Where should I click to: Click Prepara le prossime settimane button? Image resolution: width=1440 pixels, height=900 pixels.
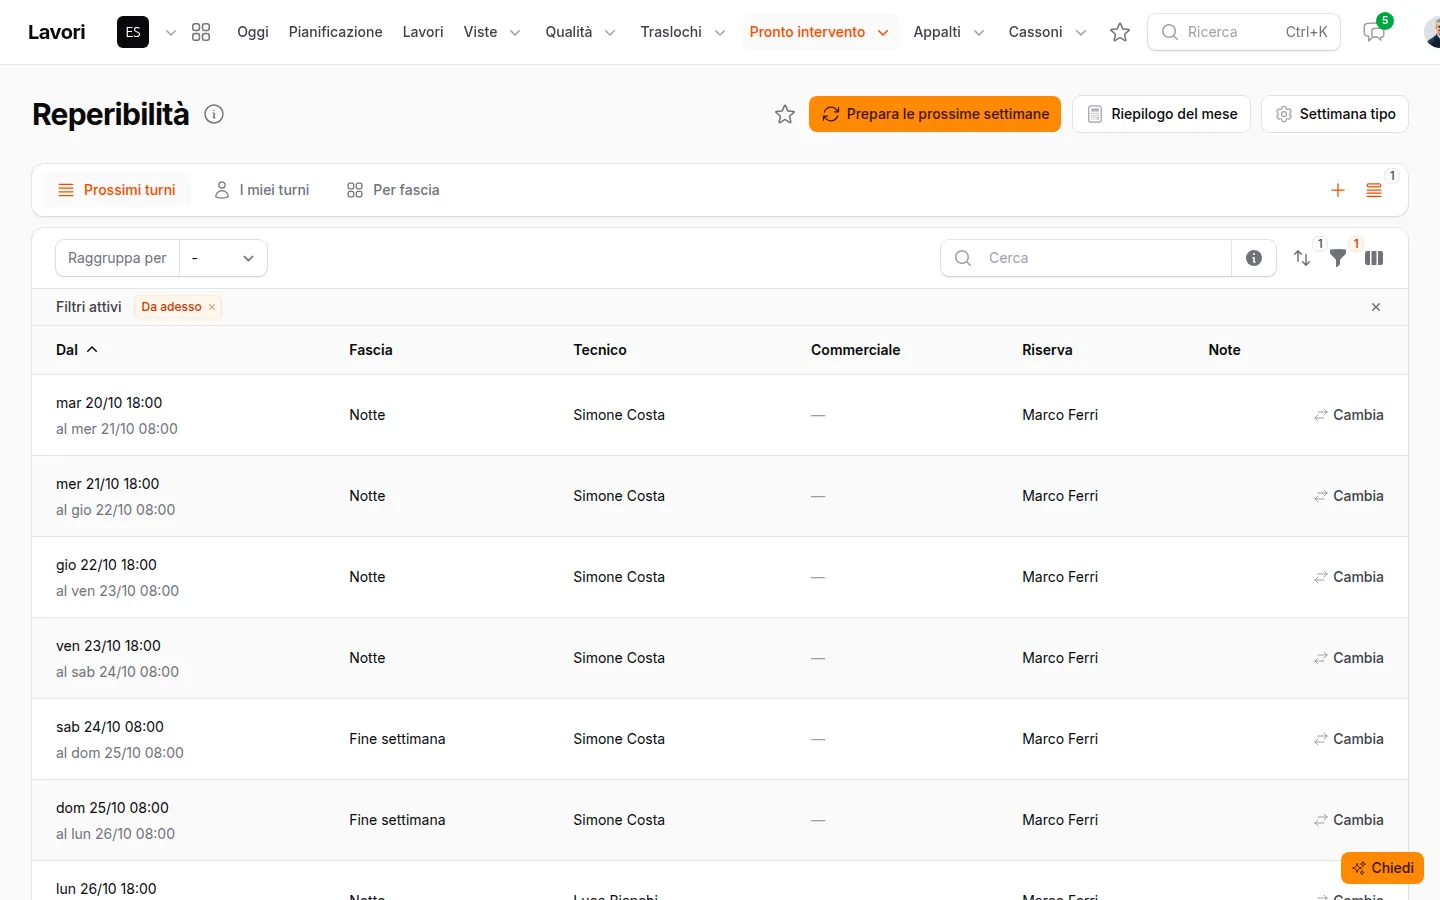[x=935, y=114]
